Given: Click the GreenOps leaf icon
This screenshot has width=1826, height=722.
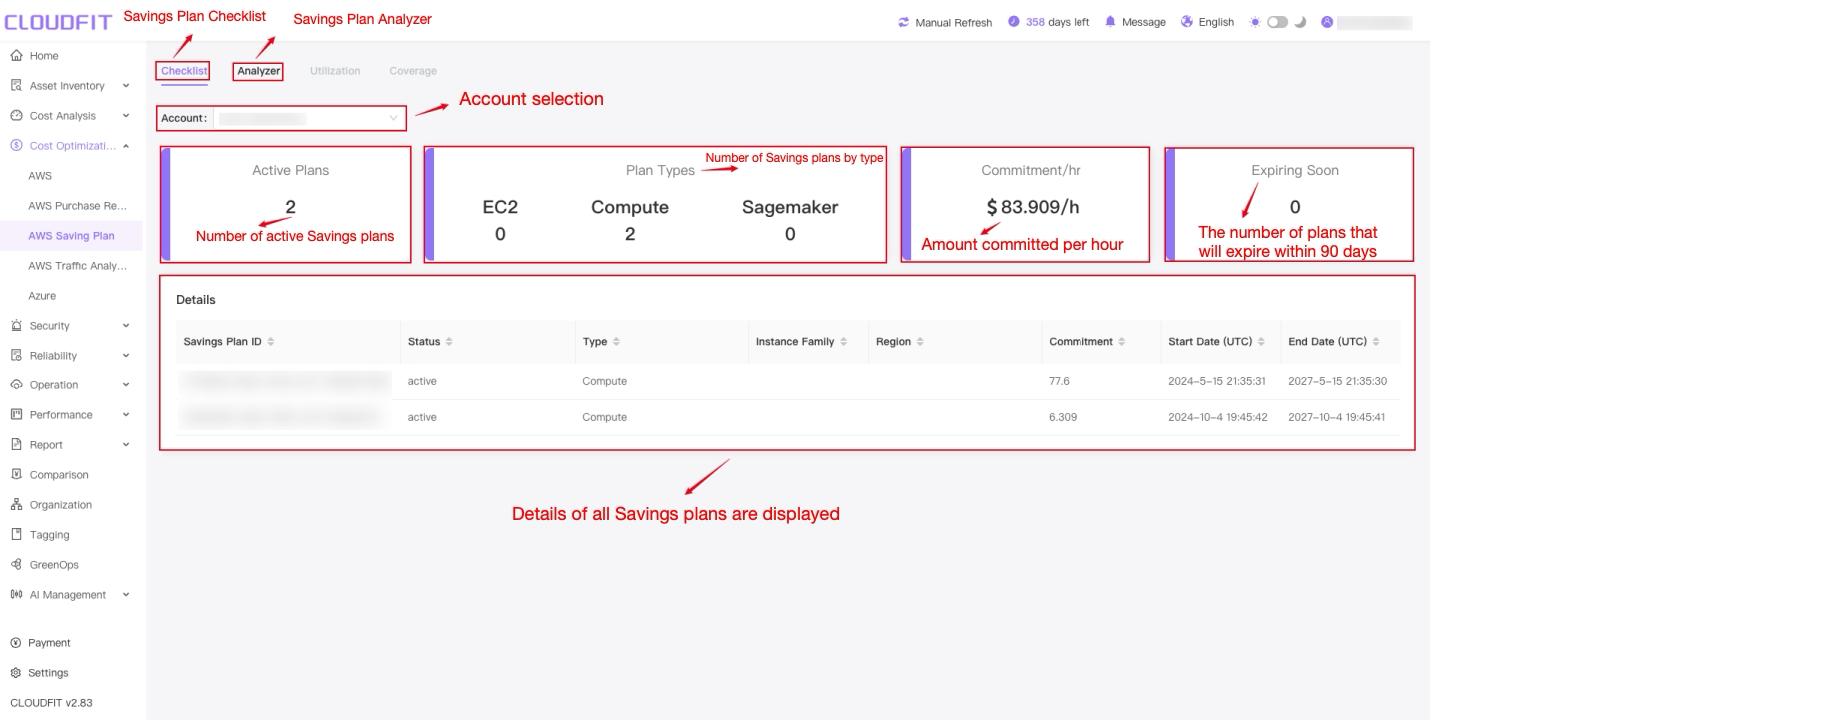Looking at the screenshot, I should click(x=16, y=565).
